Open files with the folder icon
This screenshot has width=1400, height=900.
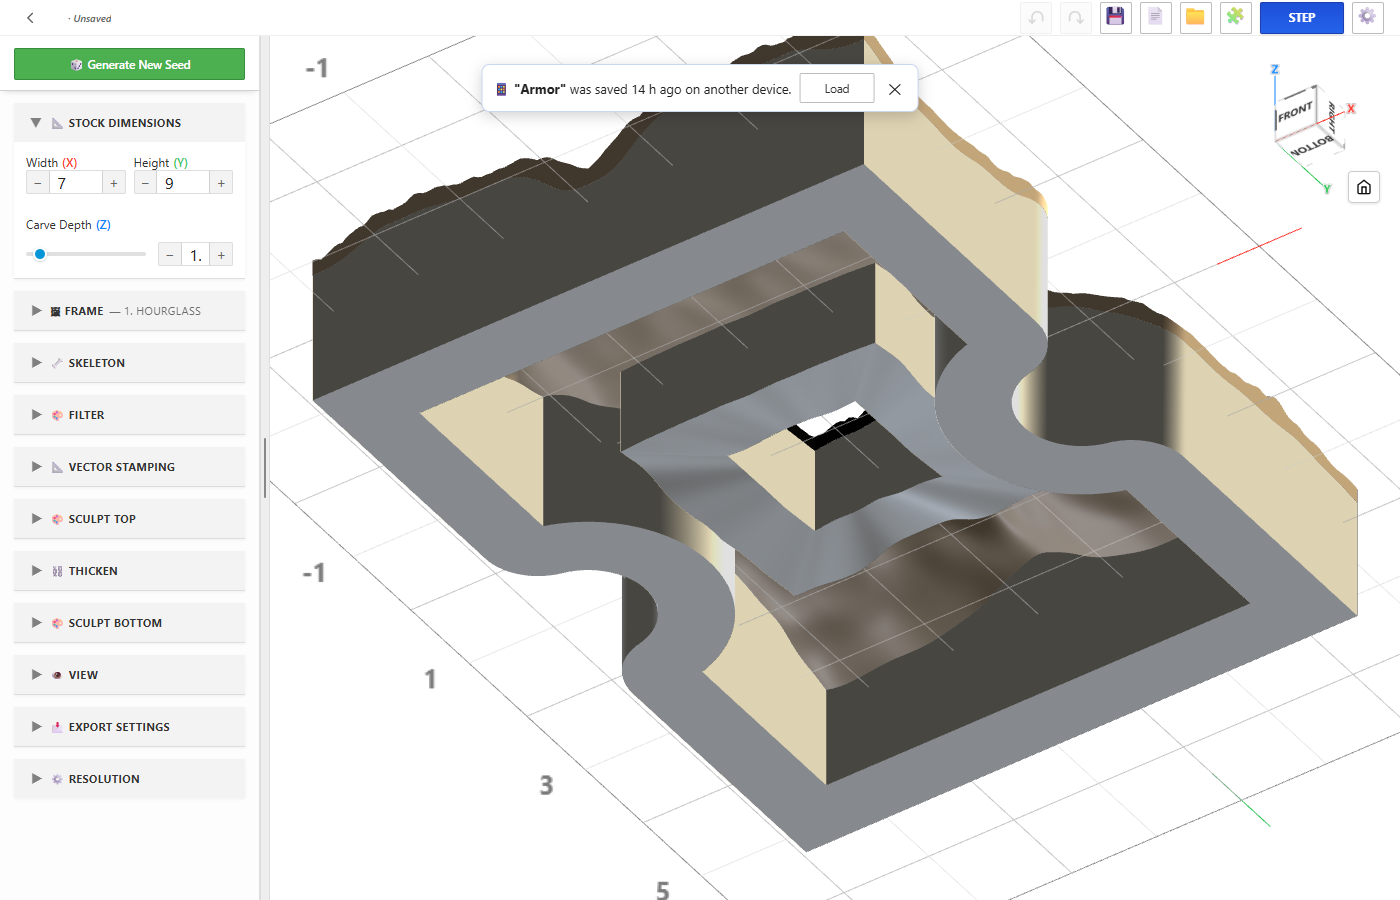point(1196,18)
